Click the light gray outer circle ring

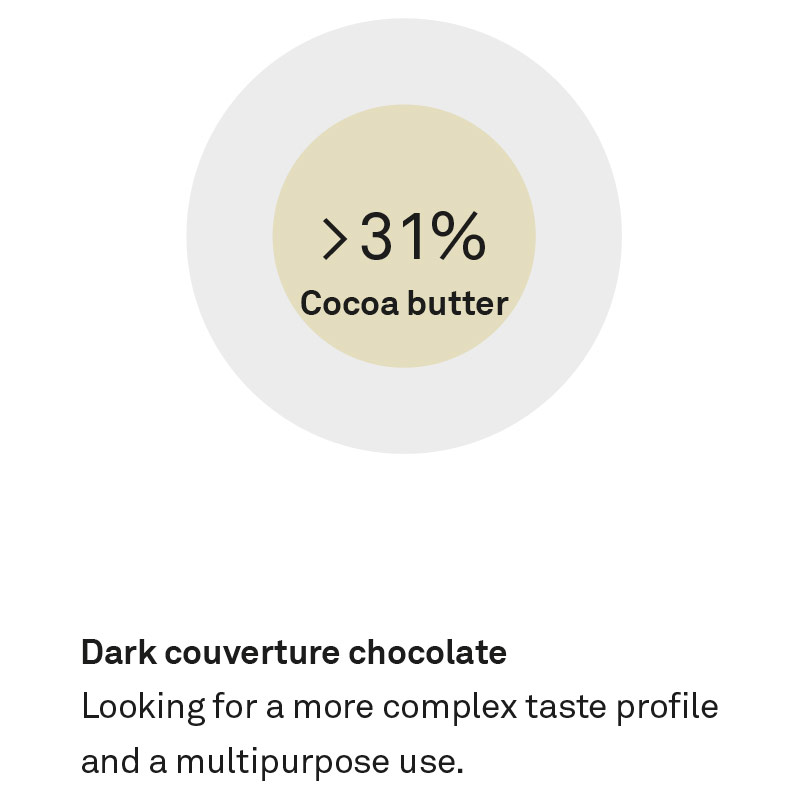point(404,61)
